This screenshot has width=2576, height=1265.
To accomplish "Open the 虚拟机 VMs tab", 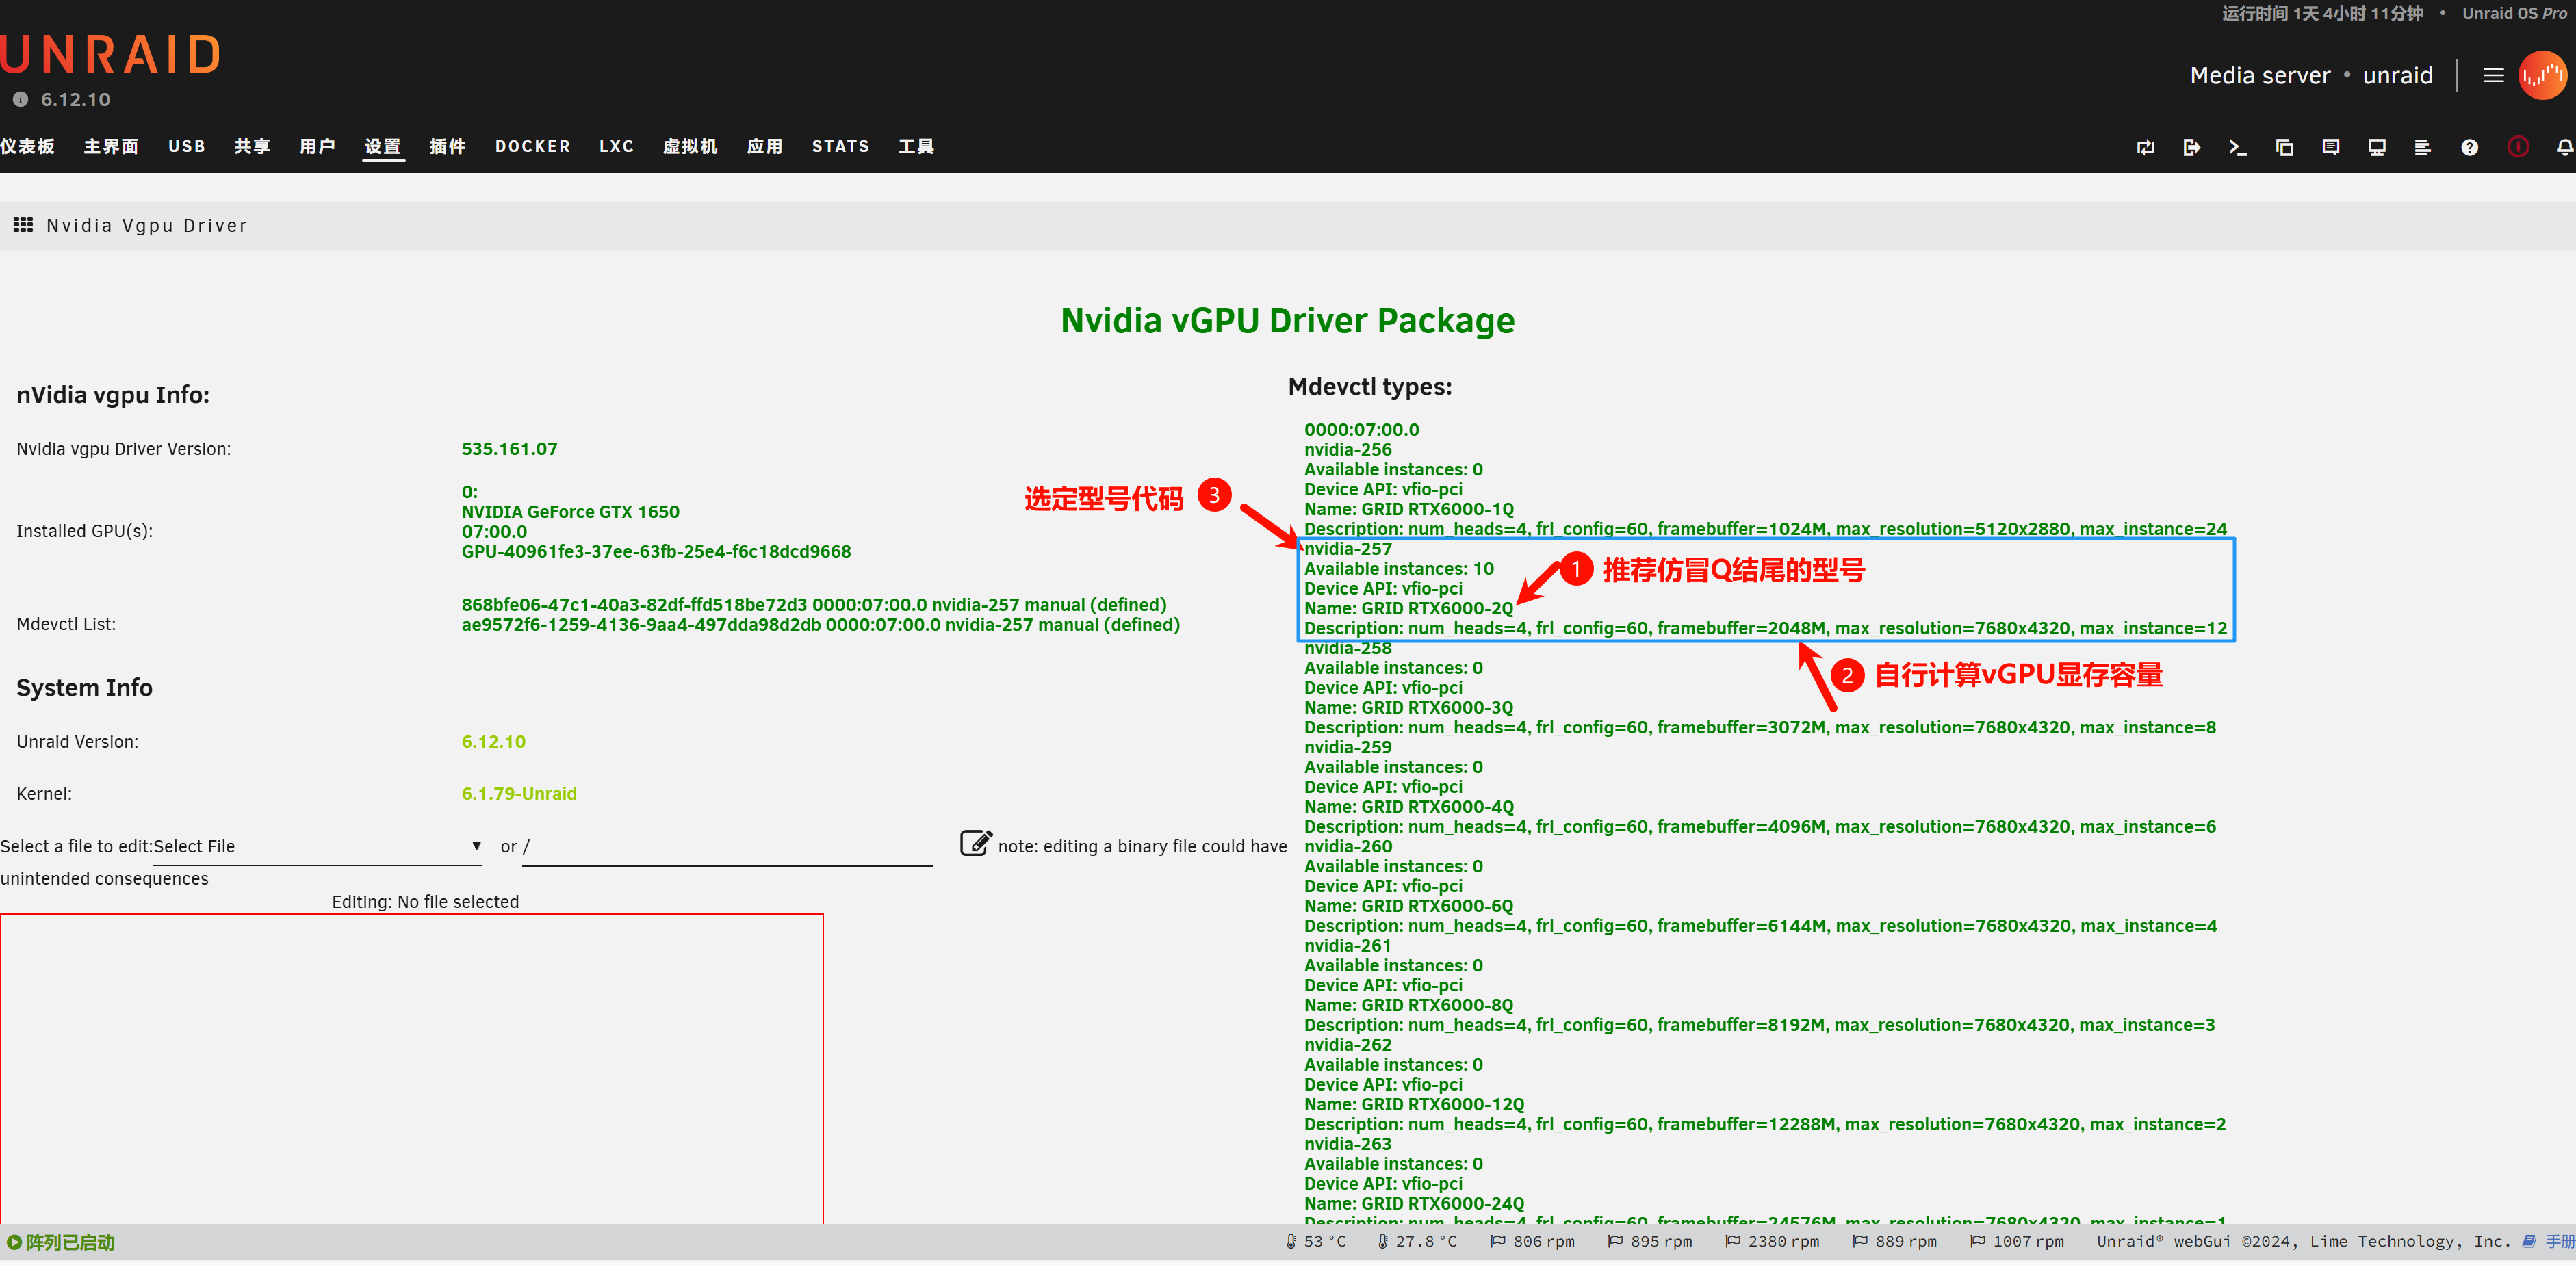I will [x=691, y=146].
